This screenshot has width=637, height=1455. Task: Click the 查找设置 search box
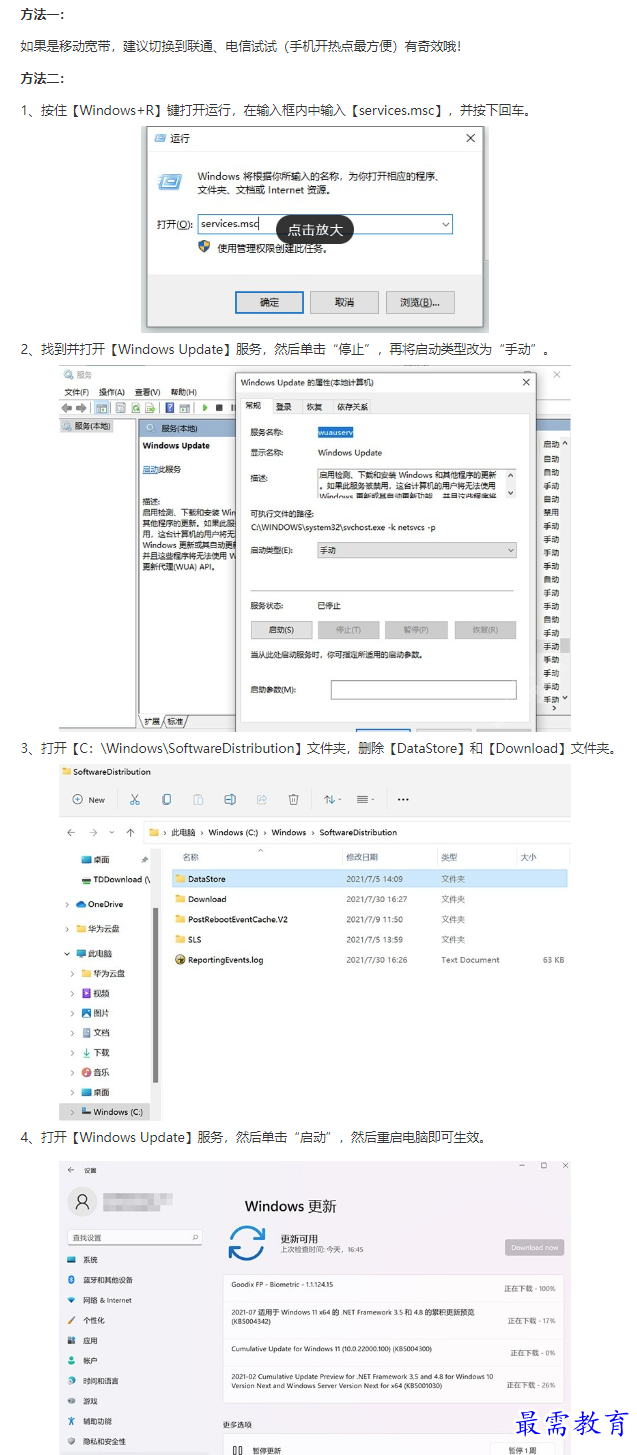tap(135, 1237)
